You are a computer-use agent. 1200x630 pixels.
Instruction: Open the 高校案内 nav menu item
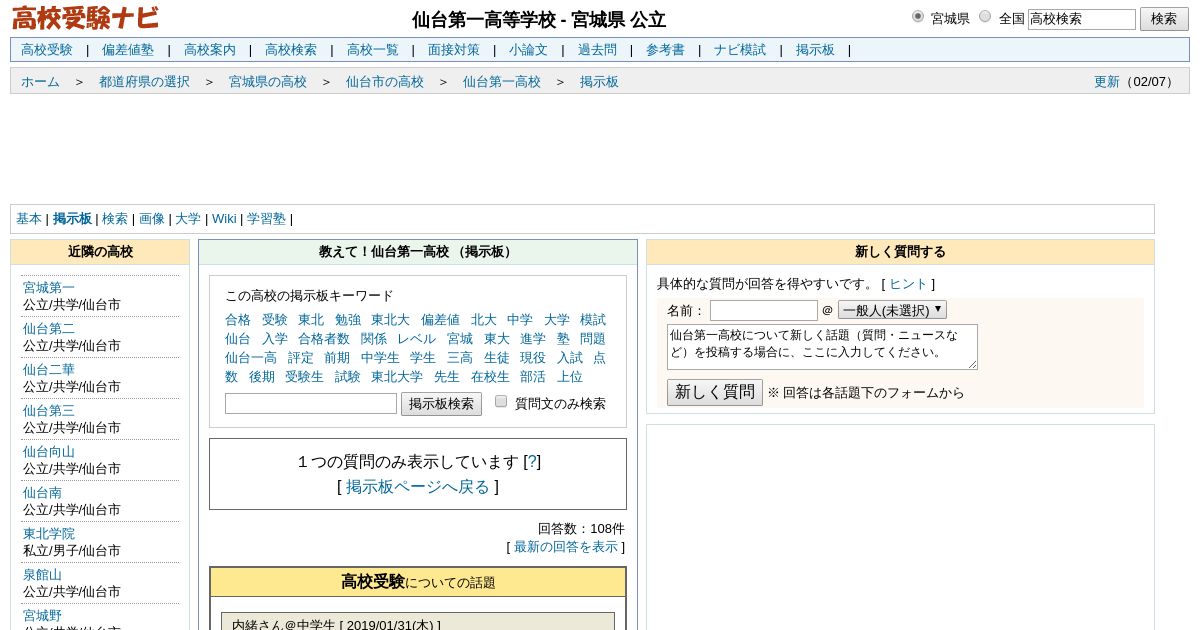tap(210, 50)
